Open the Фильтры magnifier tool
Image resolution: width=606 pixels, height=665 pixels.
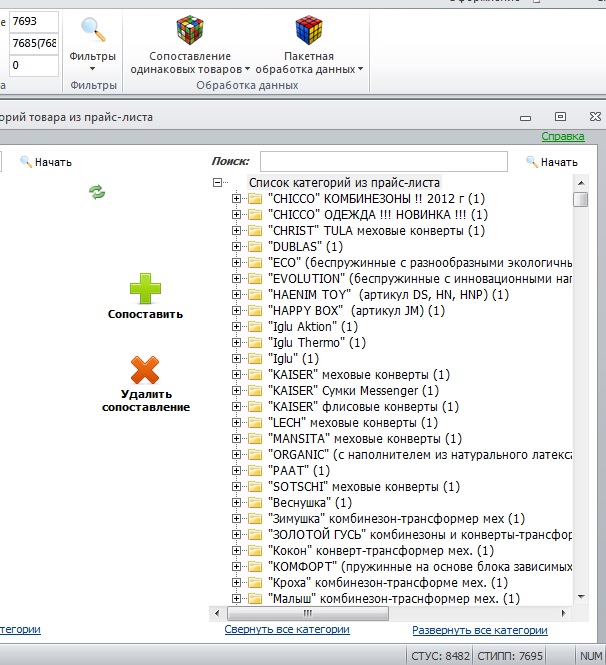click(x=93, y=30)
